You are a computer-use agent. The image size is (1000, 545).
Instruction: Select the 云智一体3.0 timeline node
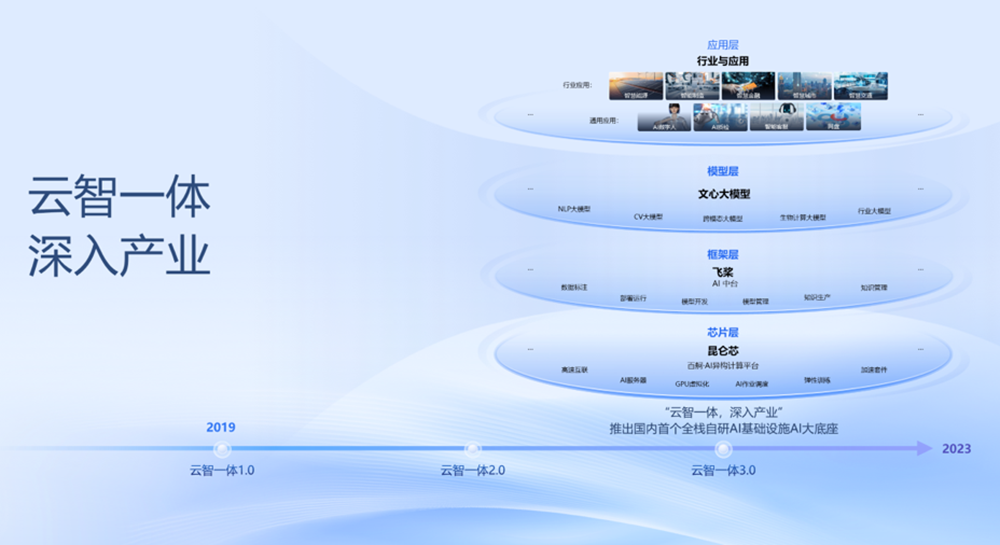click(723, 449)
